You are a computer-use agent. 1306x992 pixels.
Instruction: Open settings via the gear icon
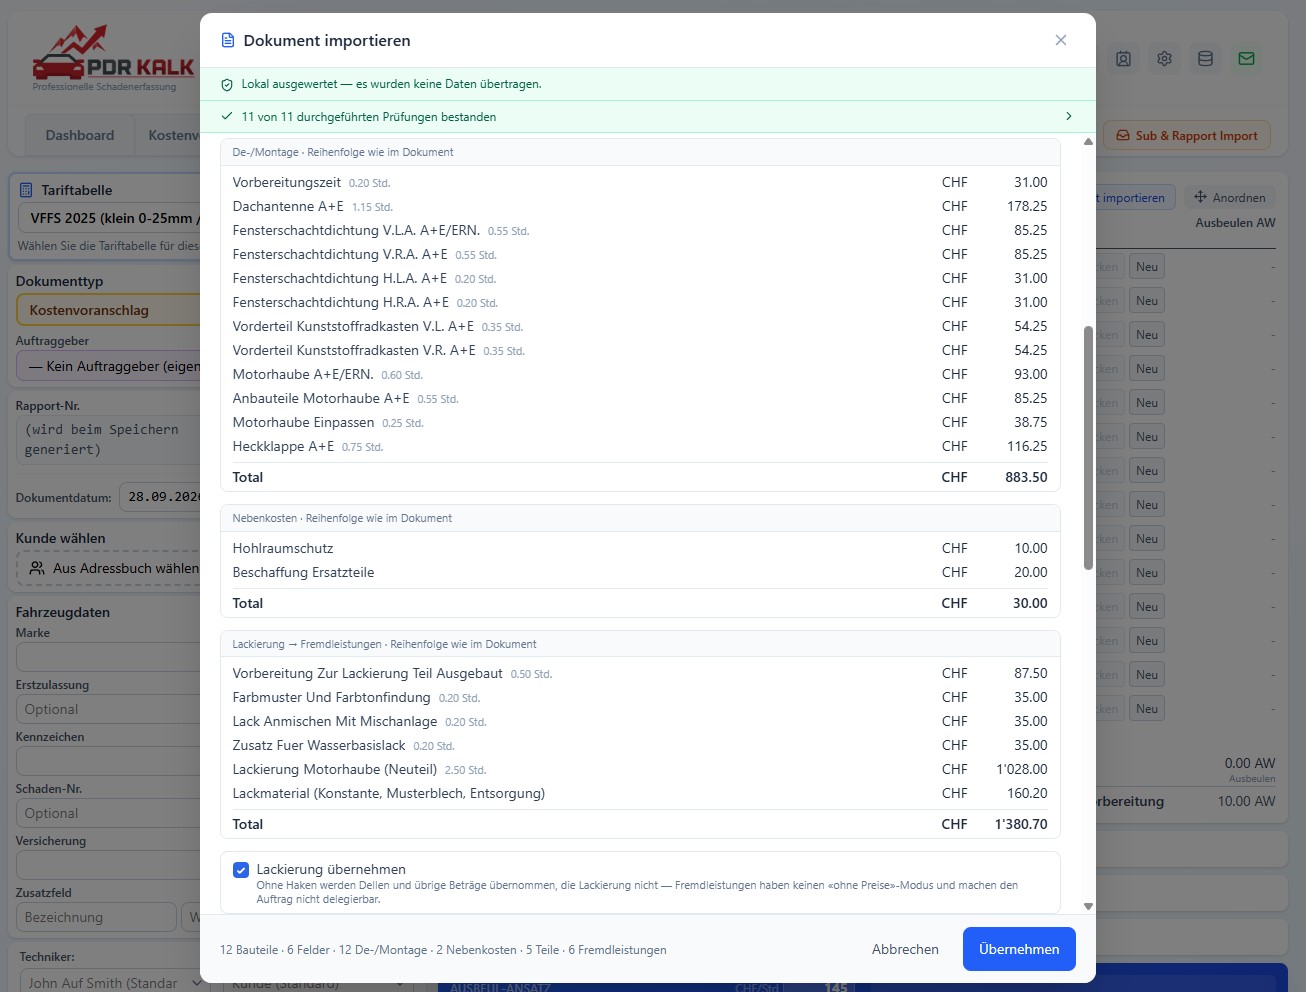point(1164,59)
